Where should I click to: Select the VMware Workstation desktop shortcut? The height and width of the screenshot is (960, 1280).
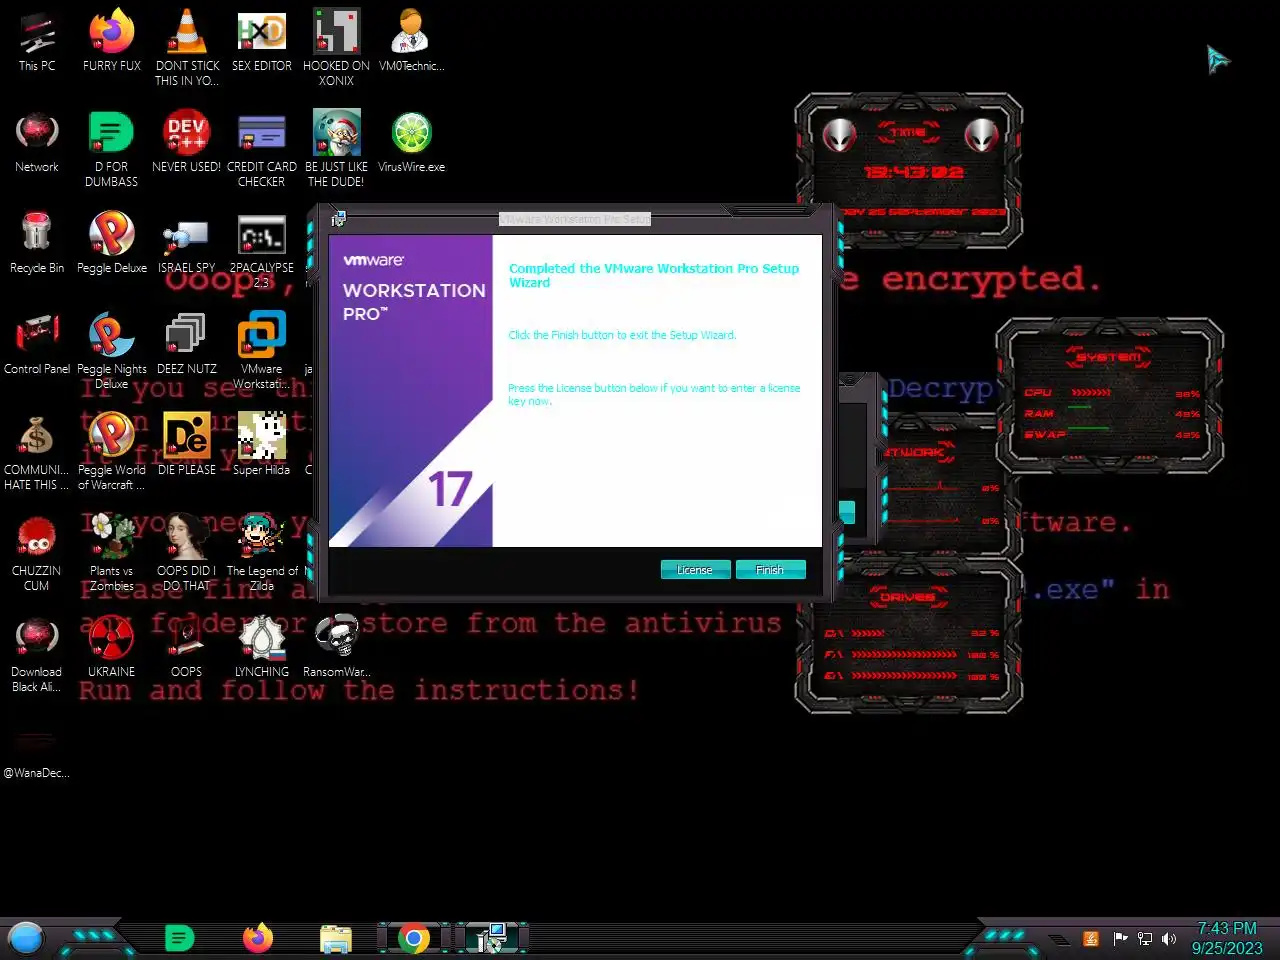(x=262, y=350)
